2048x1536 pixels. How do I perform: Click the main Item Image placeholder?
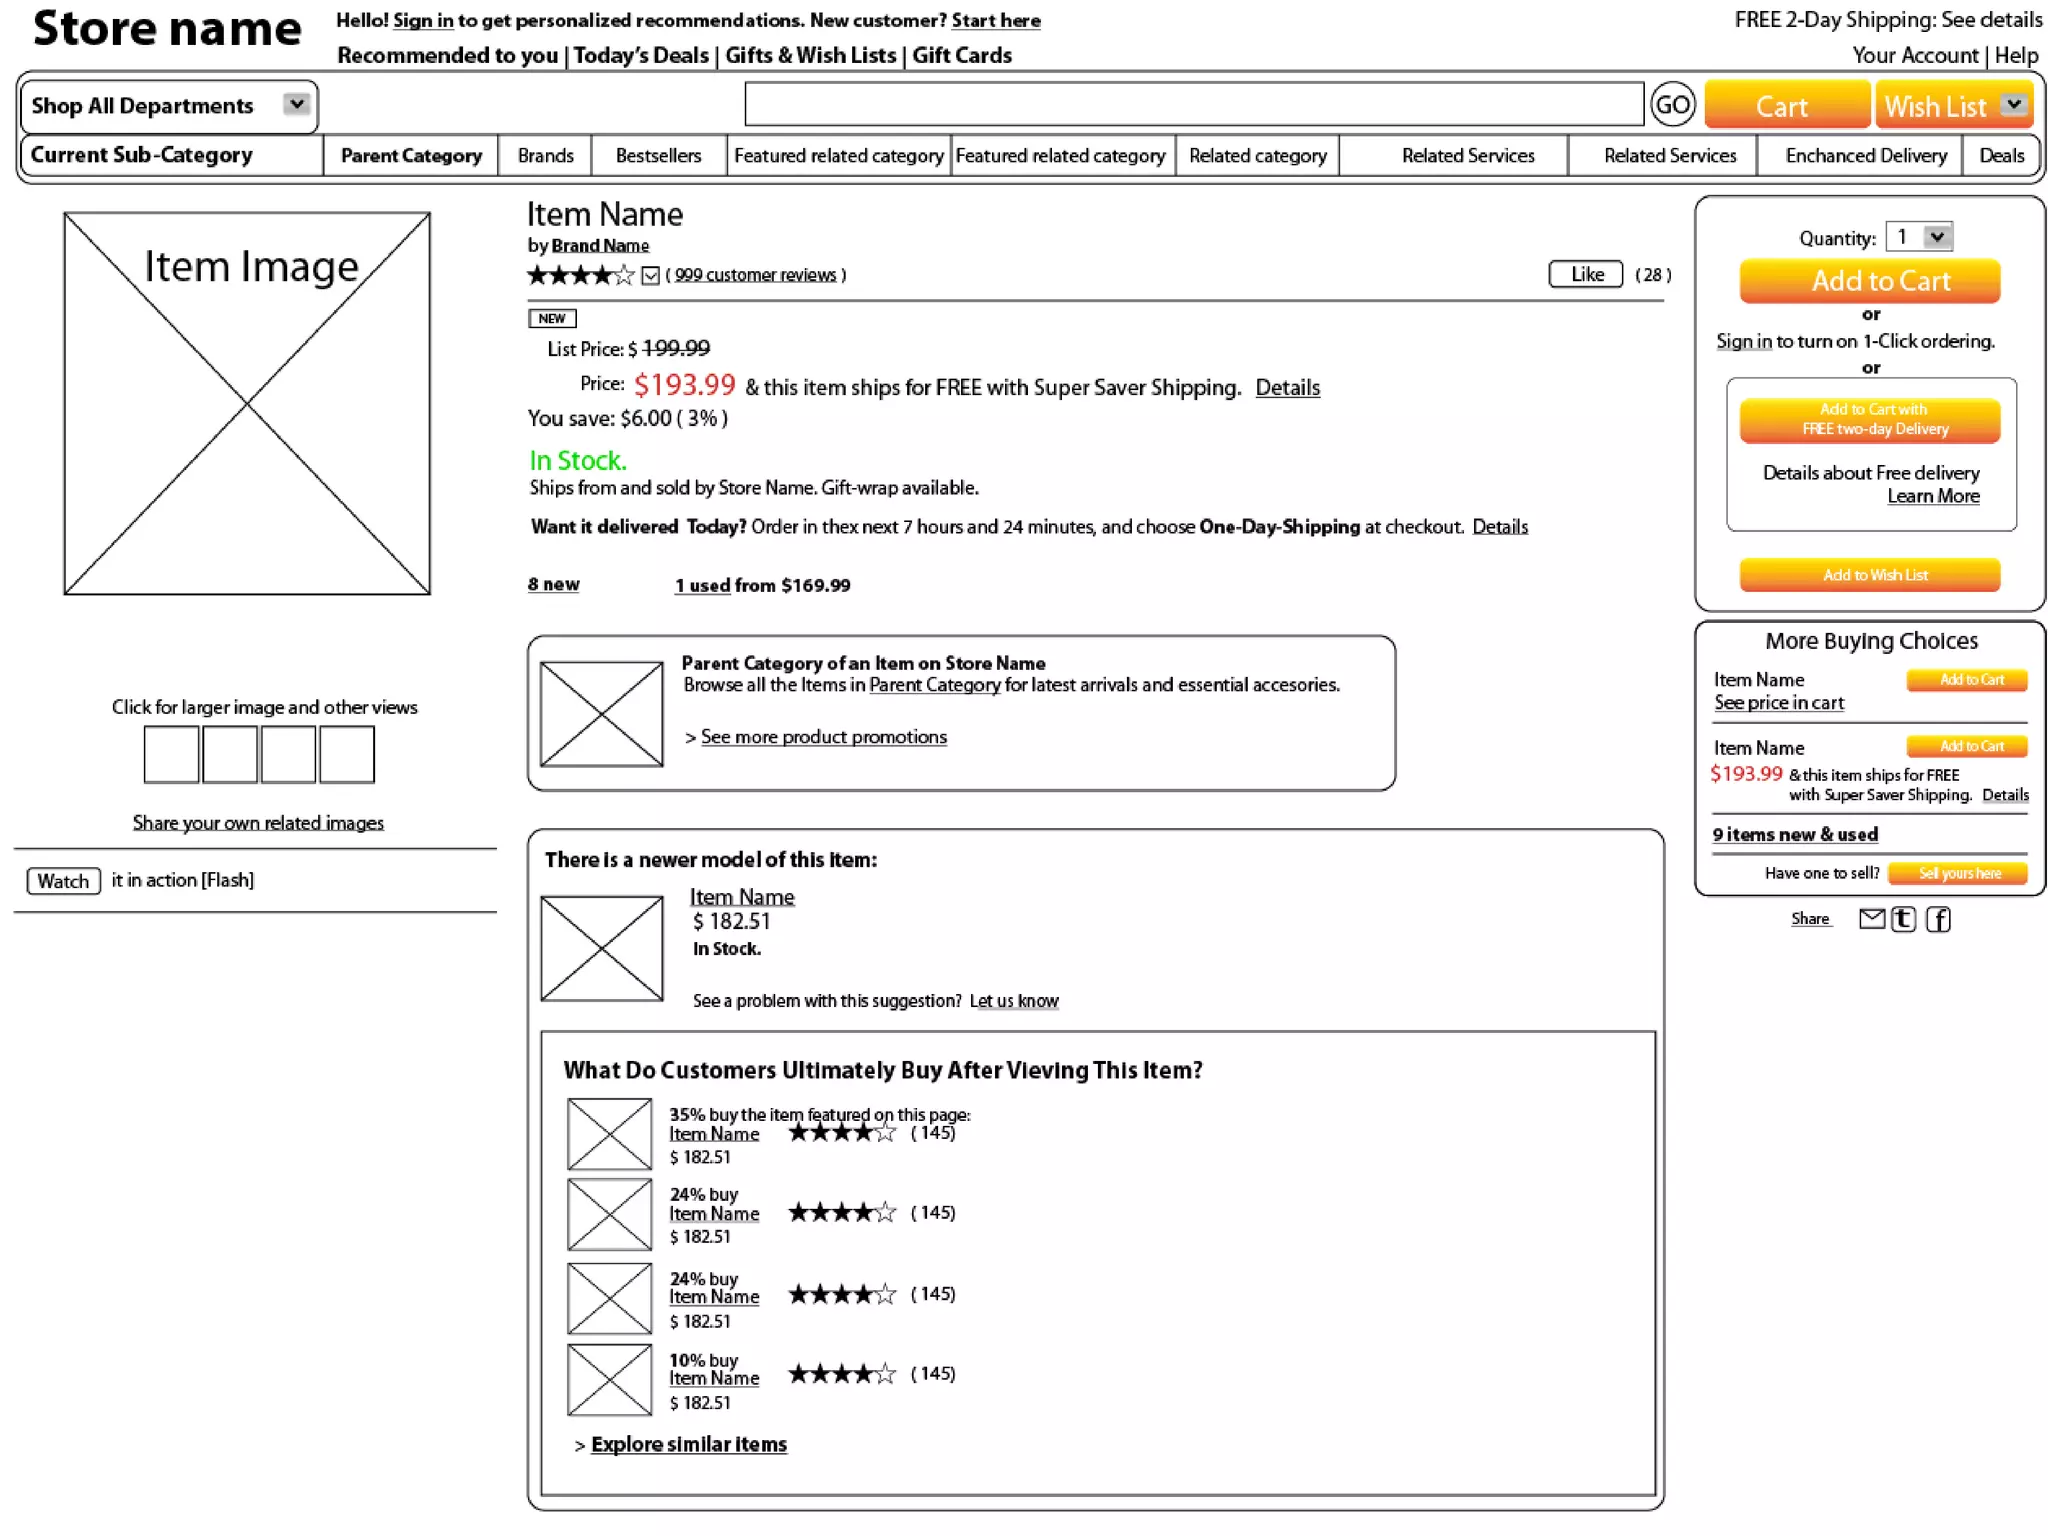[x=247, y=403]
